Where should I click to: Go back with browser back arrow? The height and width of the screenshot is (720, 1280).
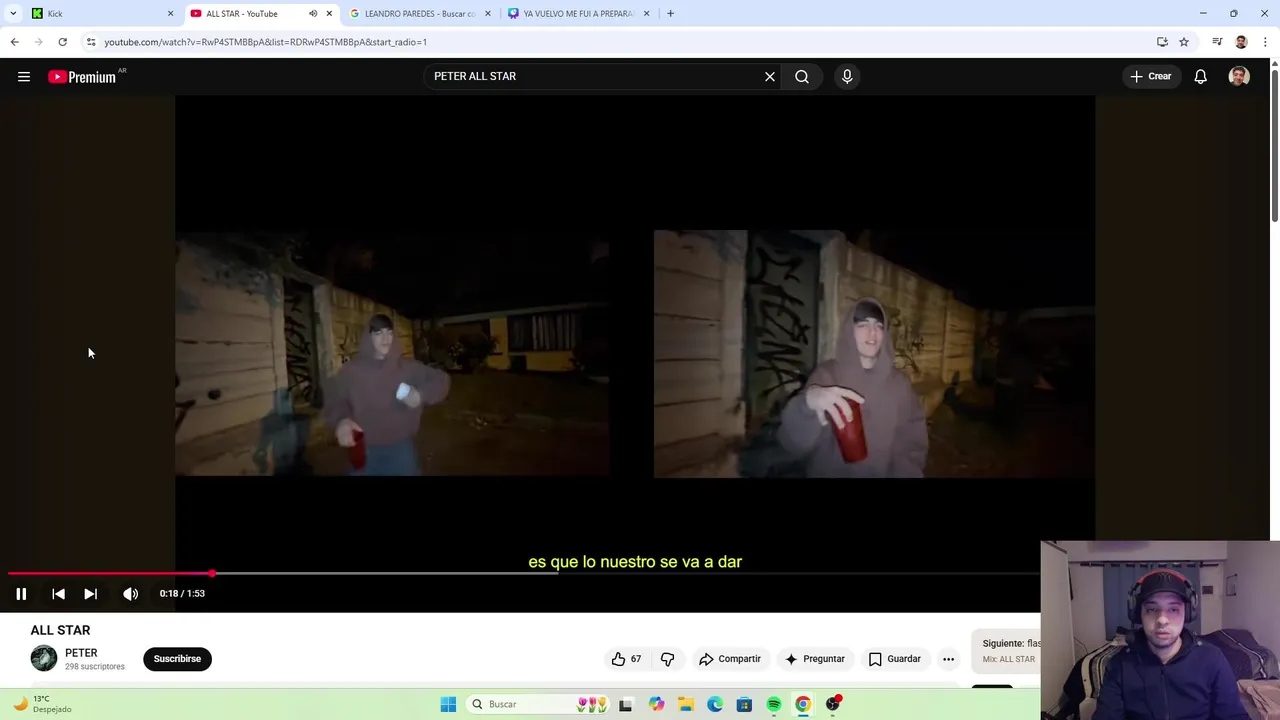(x=15, y=42)
